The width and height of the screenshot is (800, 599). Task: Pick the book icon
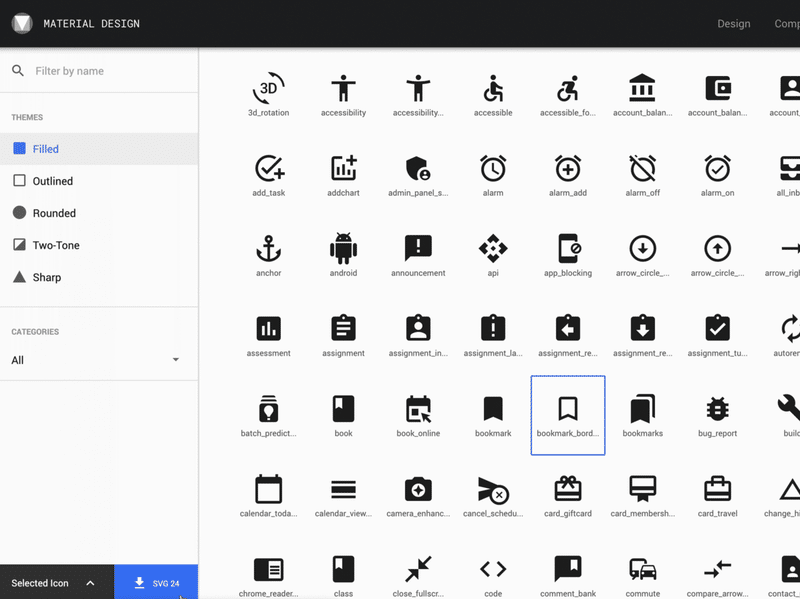point(343,409)
